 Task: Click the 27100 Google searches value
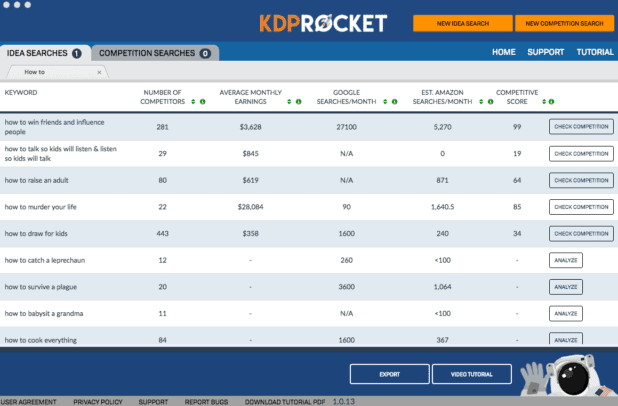pyautogui.click(x=346, y=127)
